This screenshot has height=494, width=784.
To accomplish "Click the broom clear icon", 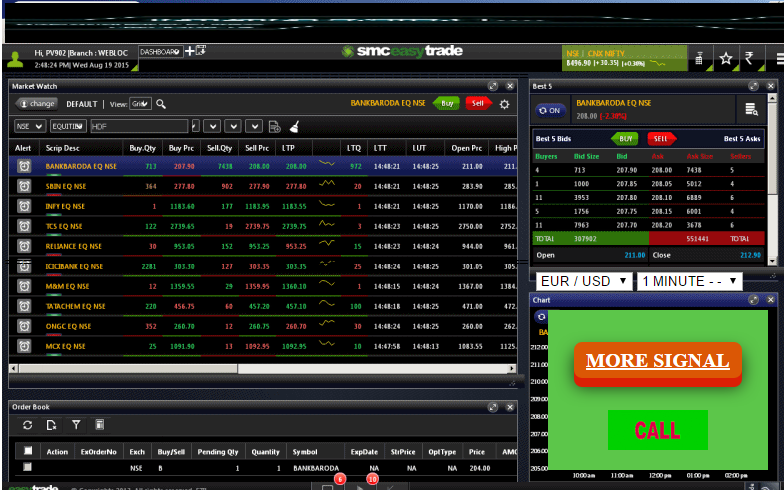I will point(294,127).
